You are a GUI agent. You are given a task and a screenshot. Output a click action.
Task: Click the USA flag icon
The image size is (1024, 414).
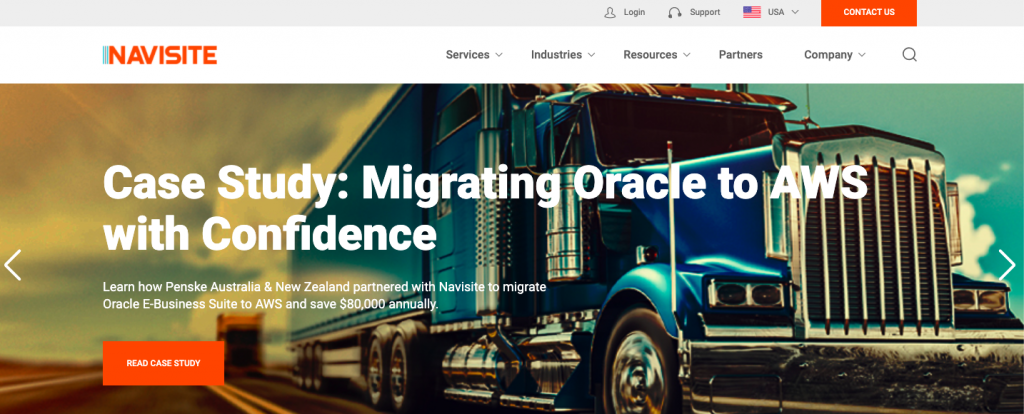point(752,12)
